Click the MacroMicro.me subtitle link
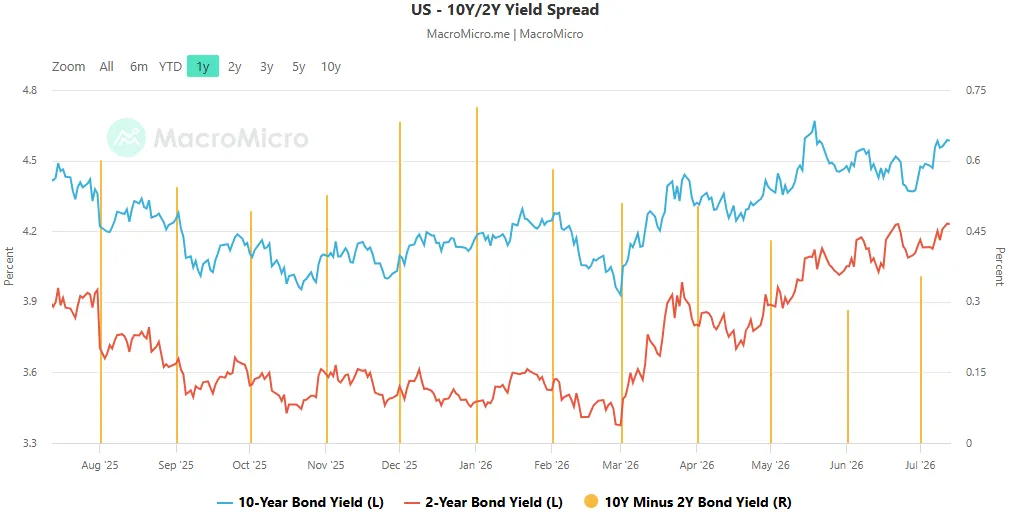 468,33
